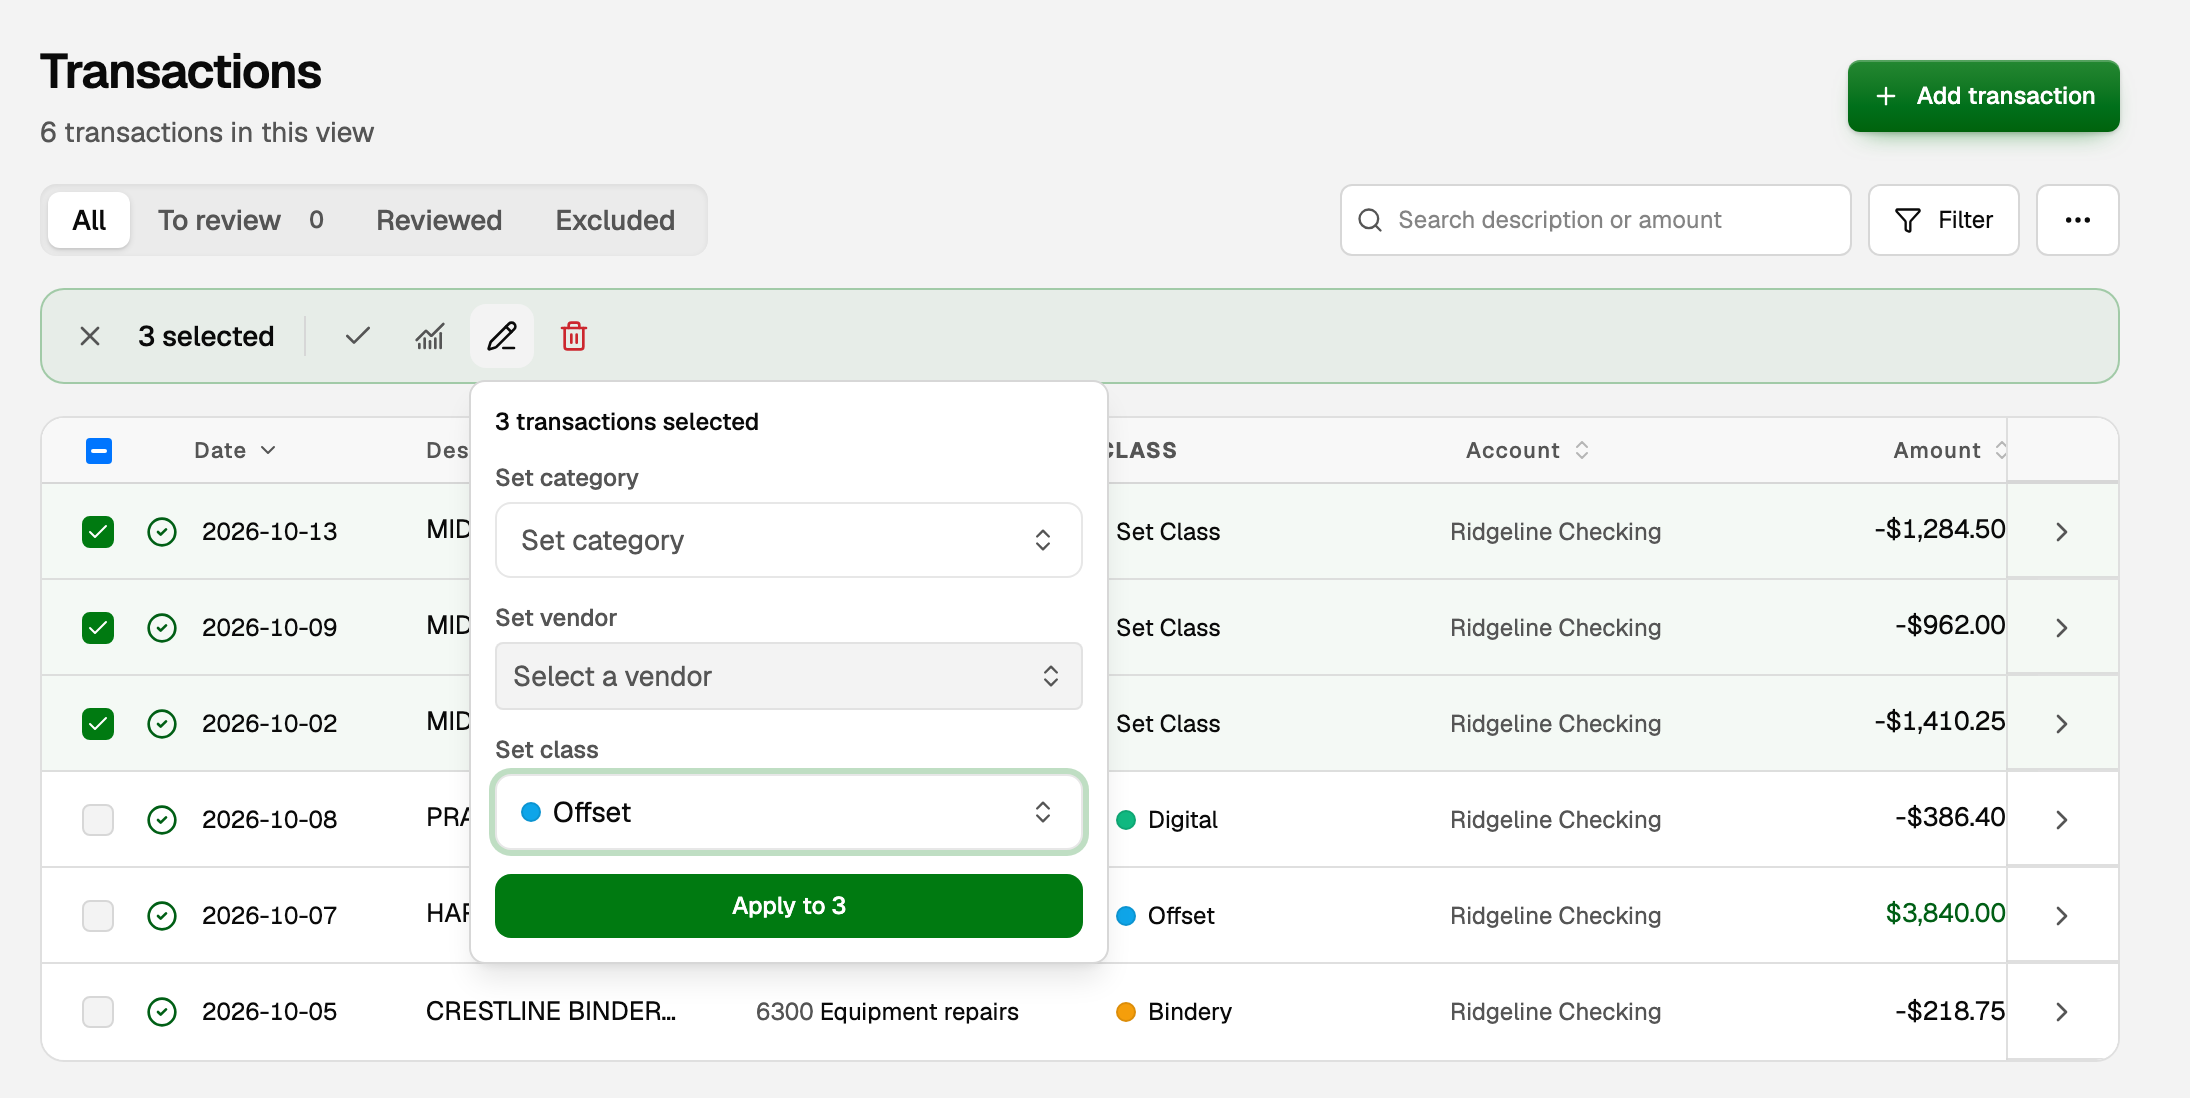Click Ridgeline Checking in the 2026-10-05 row
The width and height of the screenshot is (2190, 1098).
click(x=1555, y=1012)
